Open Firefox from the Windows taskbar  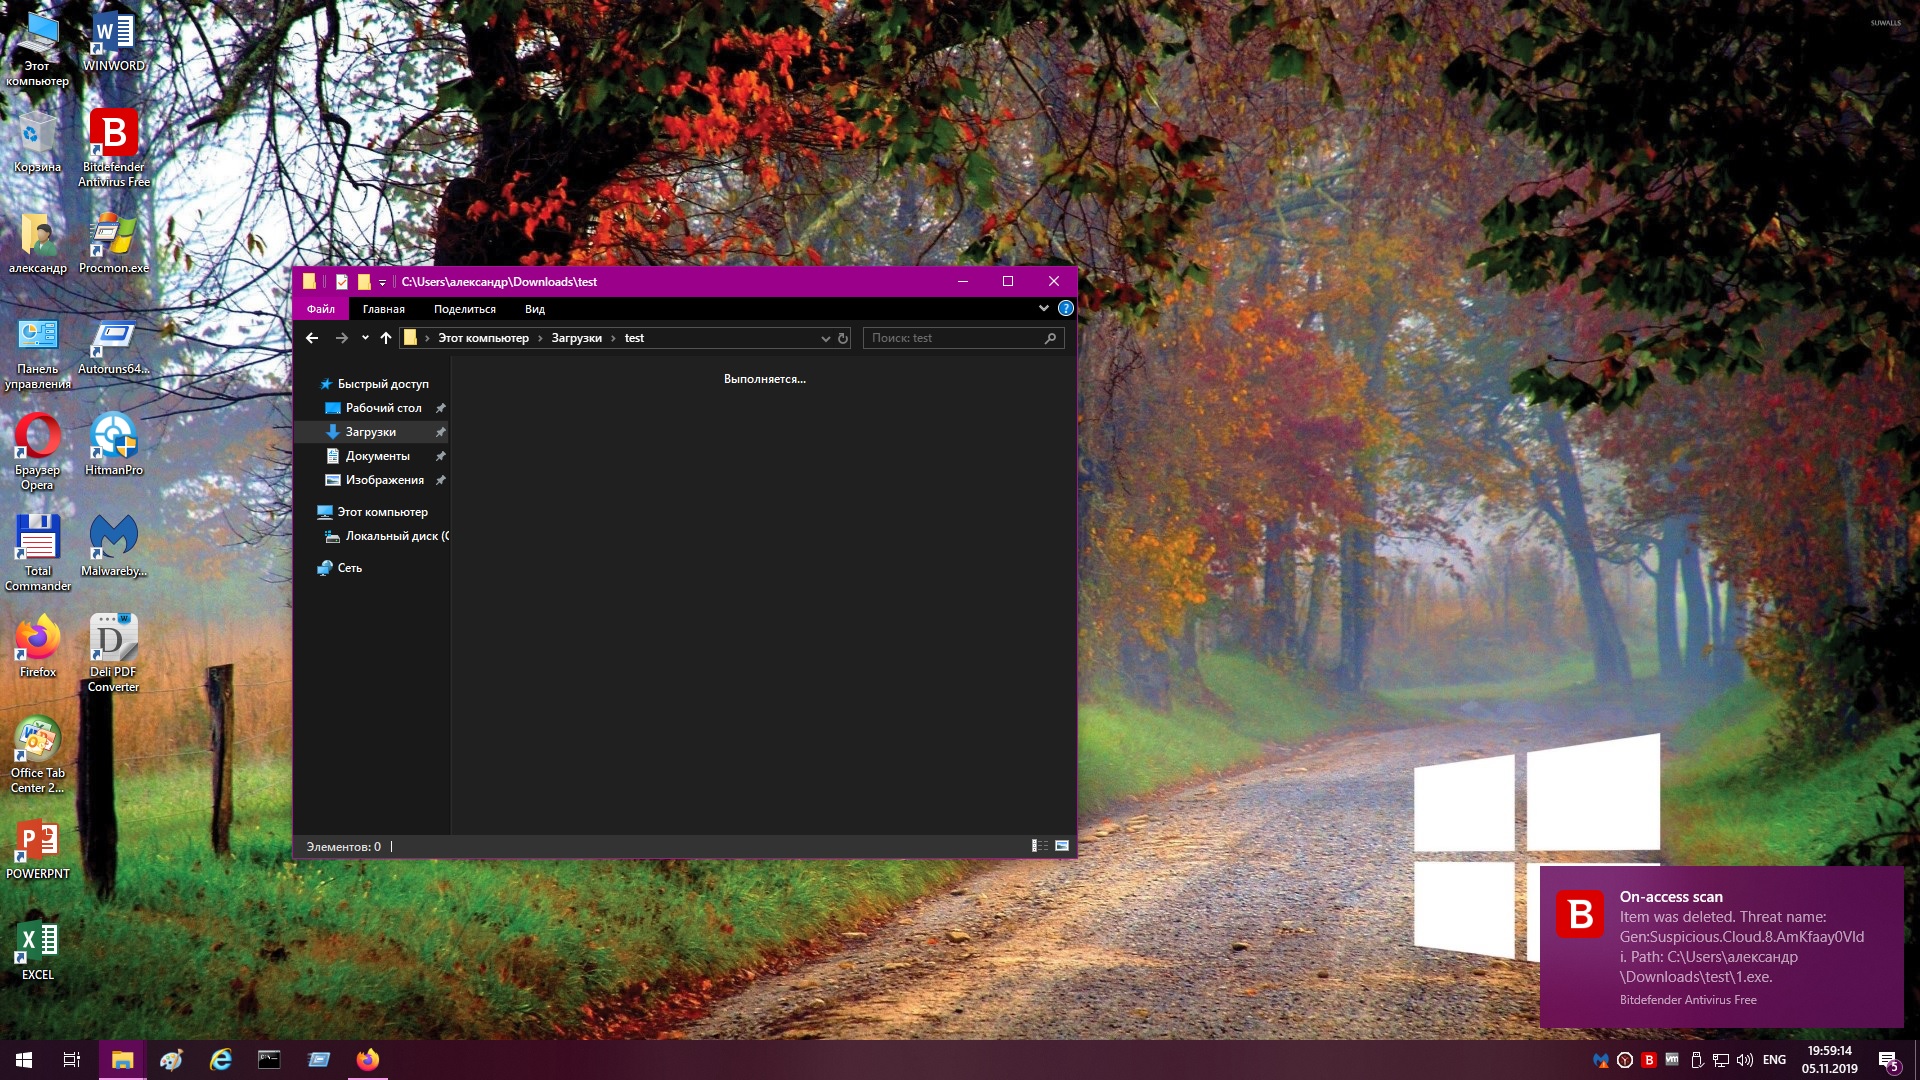tap(368, 1060)
